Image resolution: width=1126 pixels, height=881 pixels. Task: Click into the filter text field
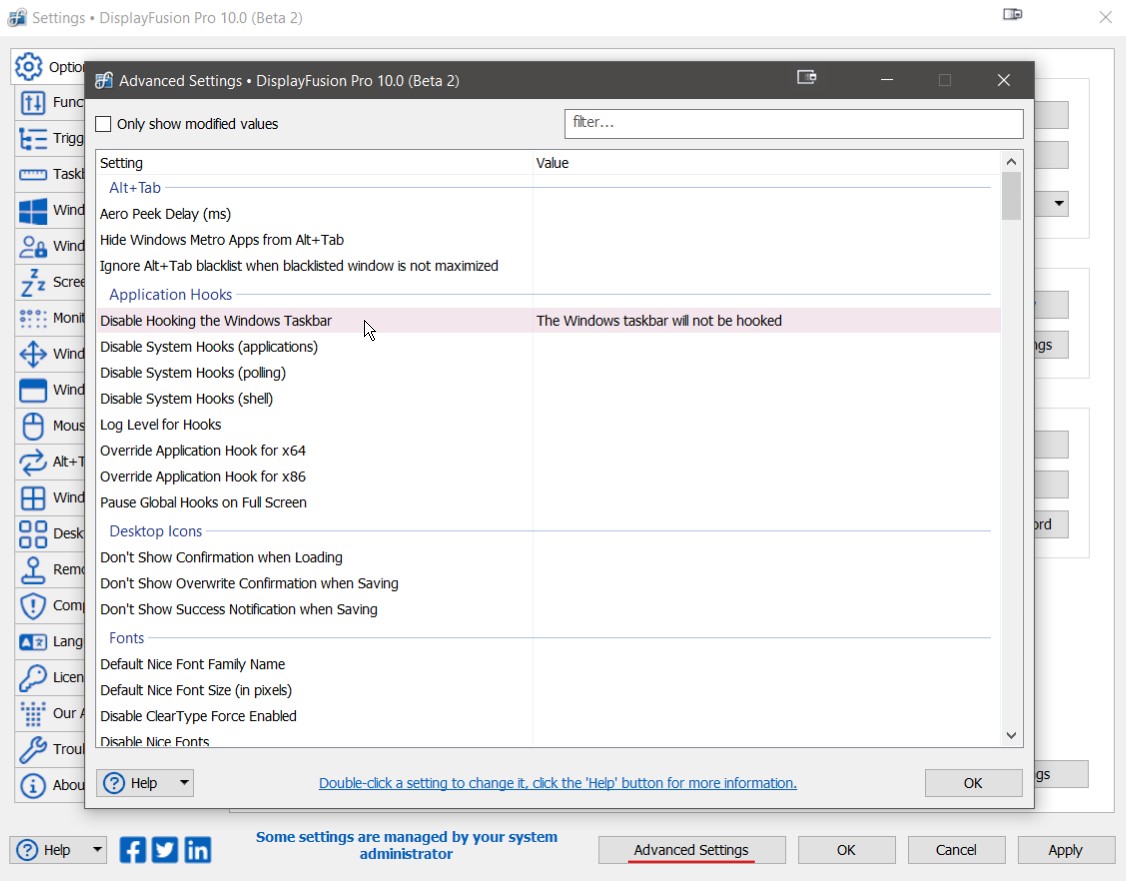click(793, 123)
